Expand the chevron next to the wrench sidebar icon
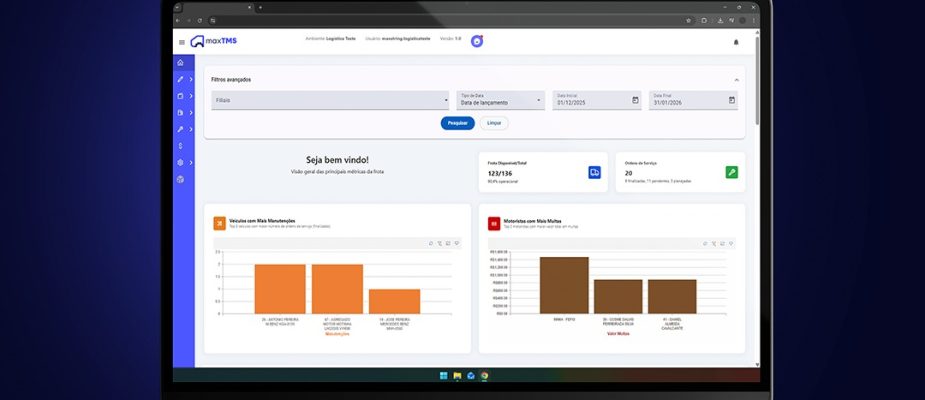The width and height of the screenshot is (925, 400). click(191, 129)
